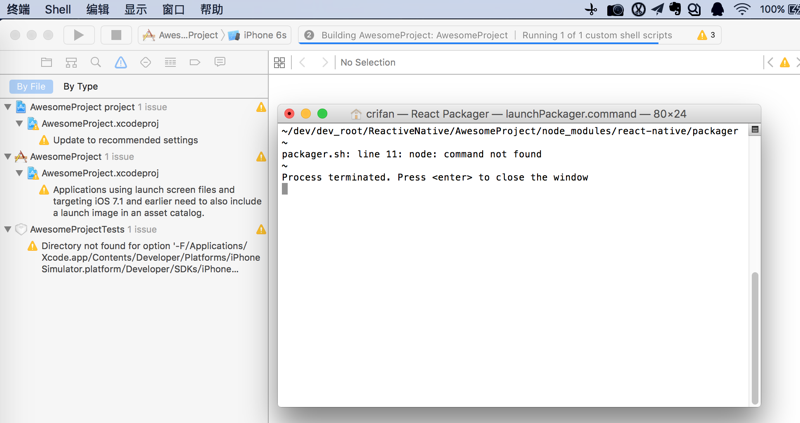Screen dimensions: 800x423
Task: Click the camera icon in menu bar
Action: 615,10
